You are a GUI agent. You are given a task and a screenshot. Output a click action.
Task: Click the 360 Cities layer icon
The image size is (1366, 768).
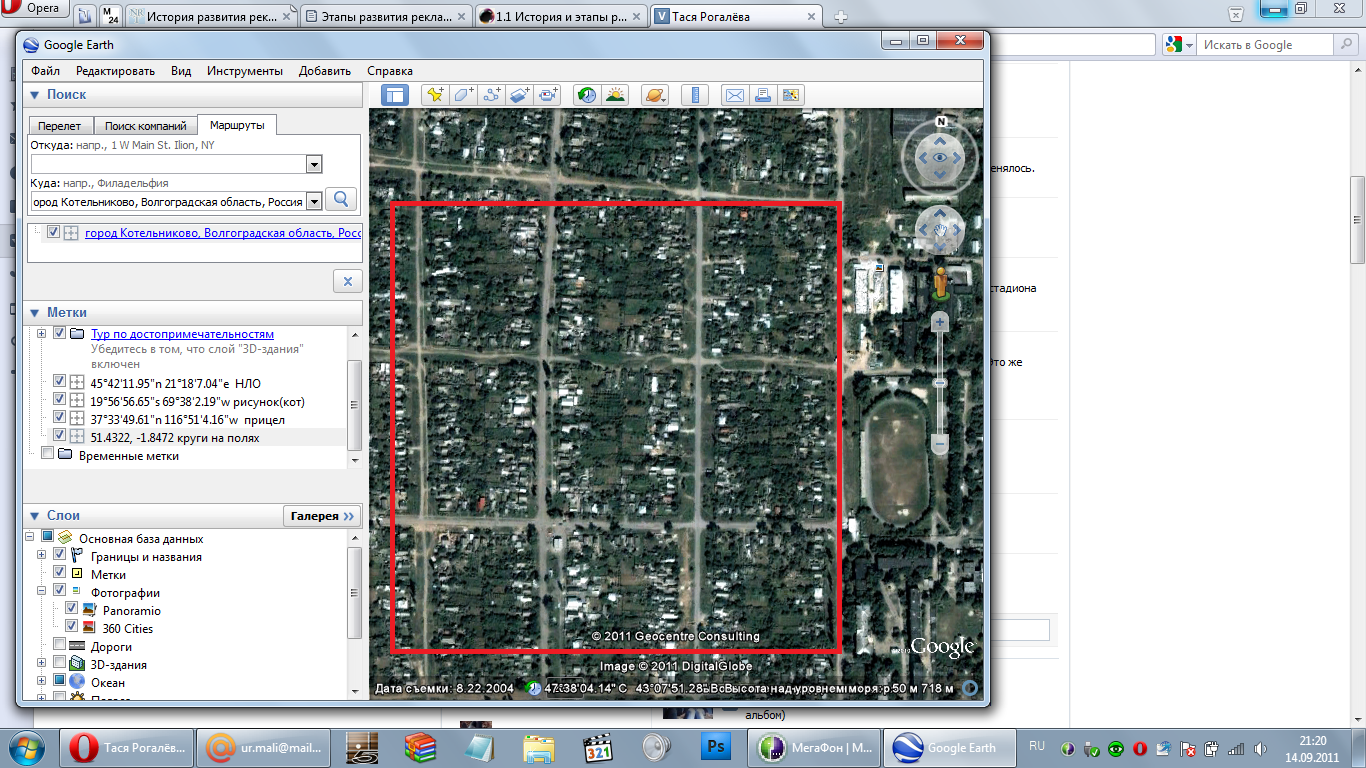click(88, 628)
